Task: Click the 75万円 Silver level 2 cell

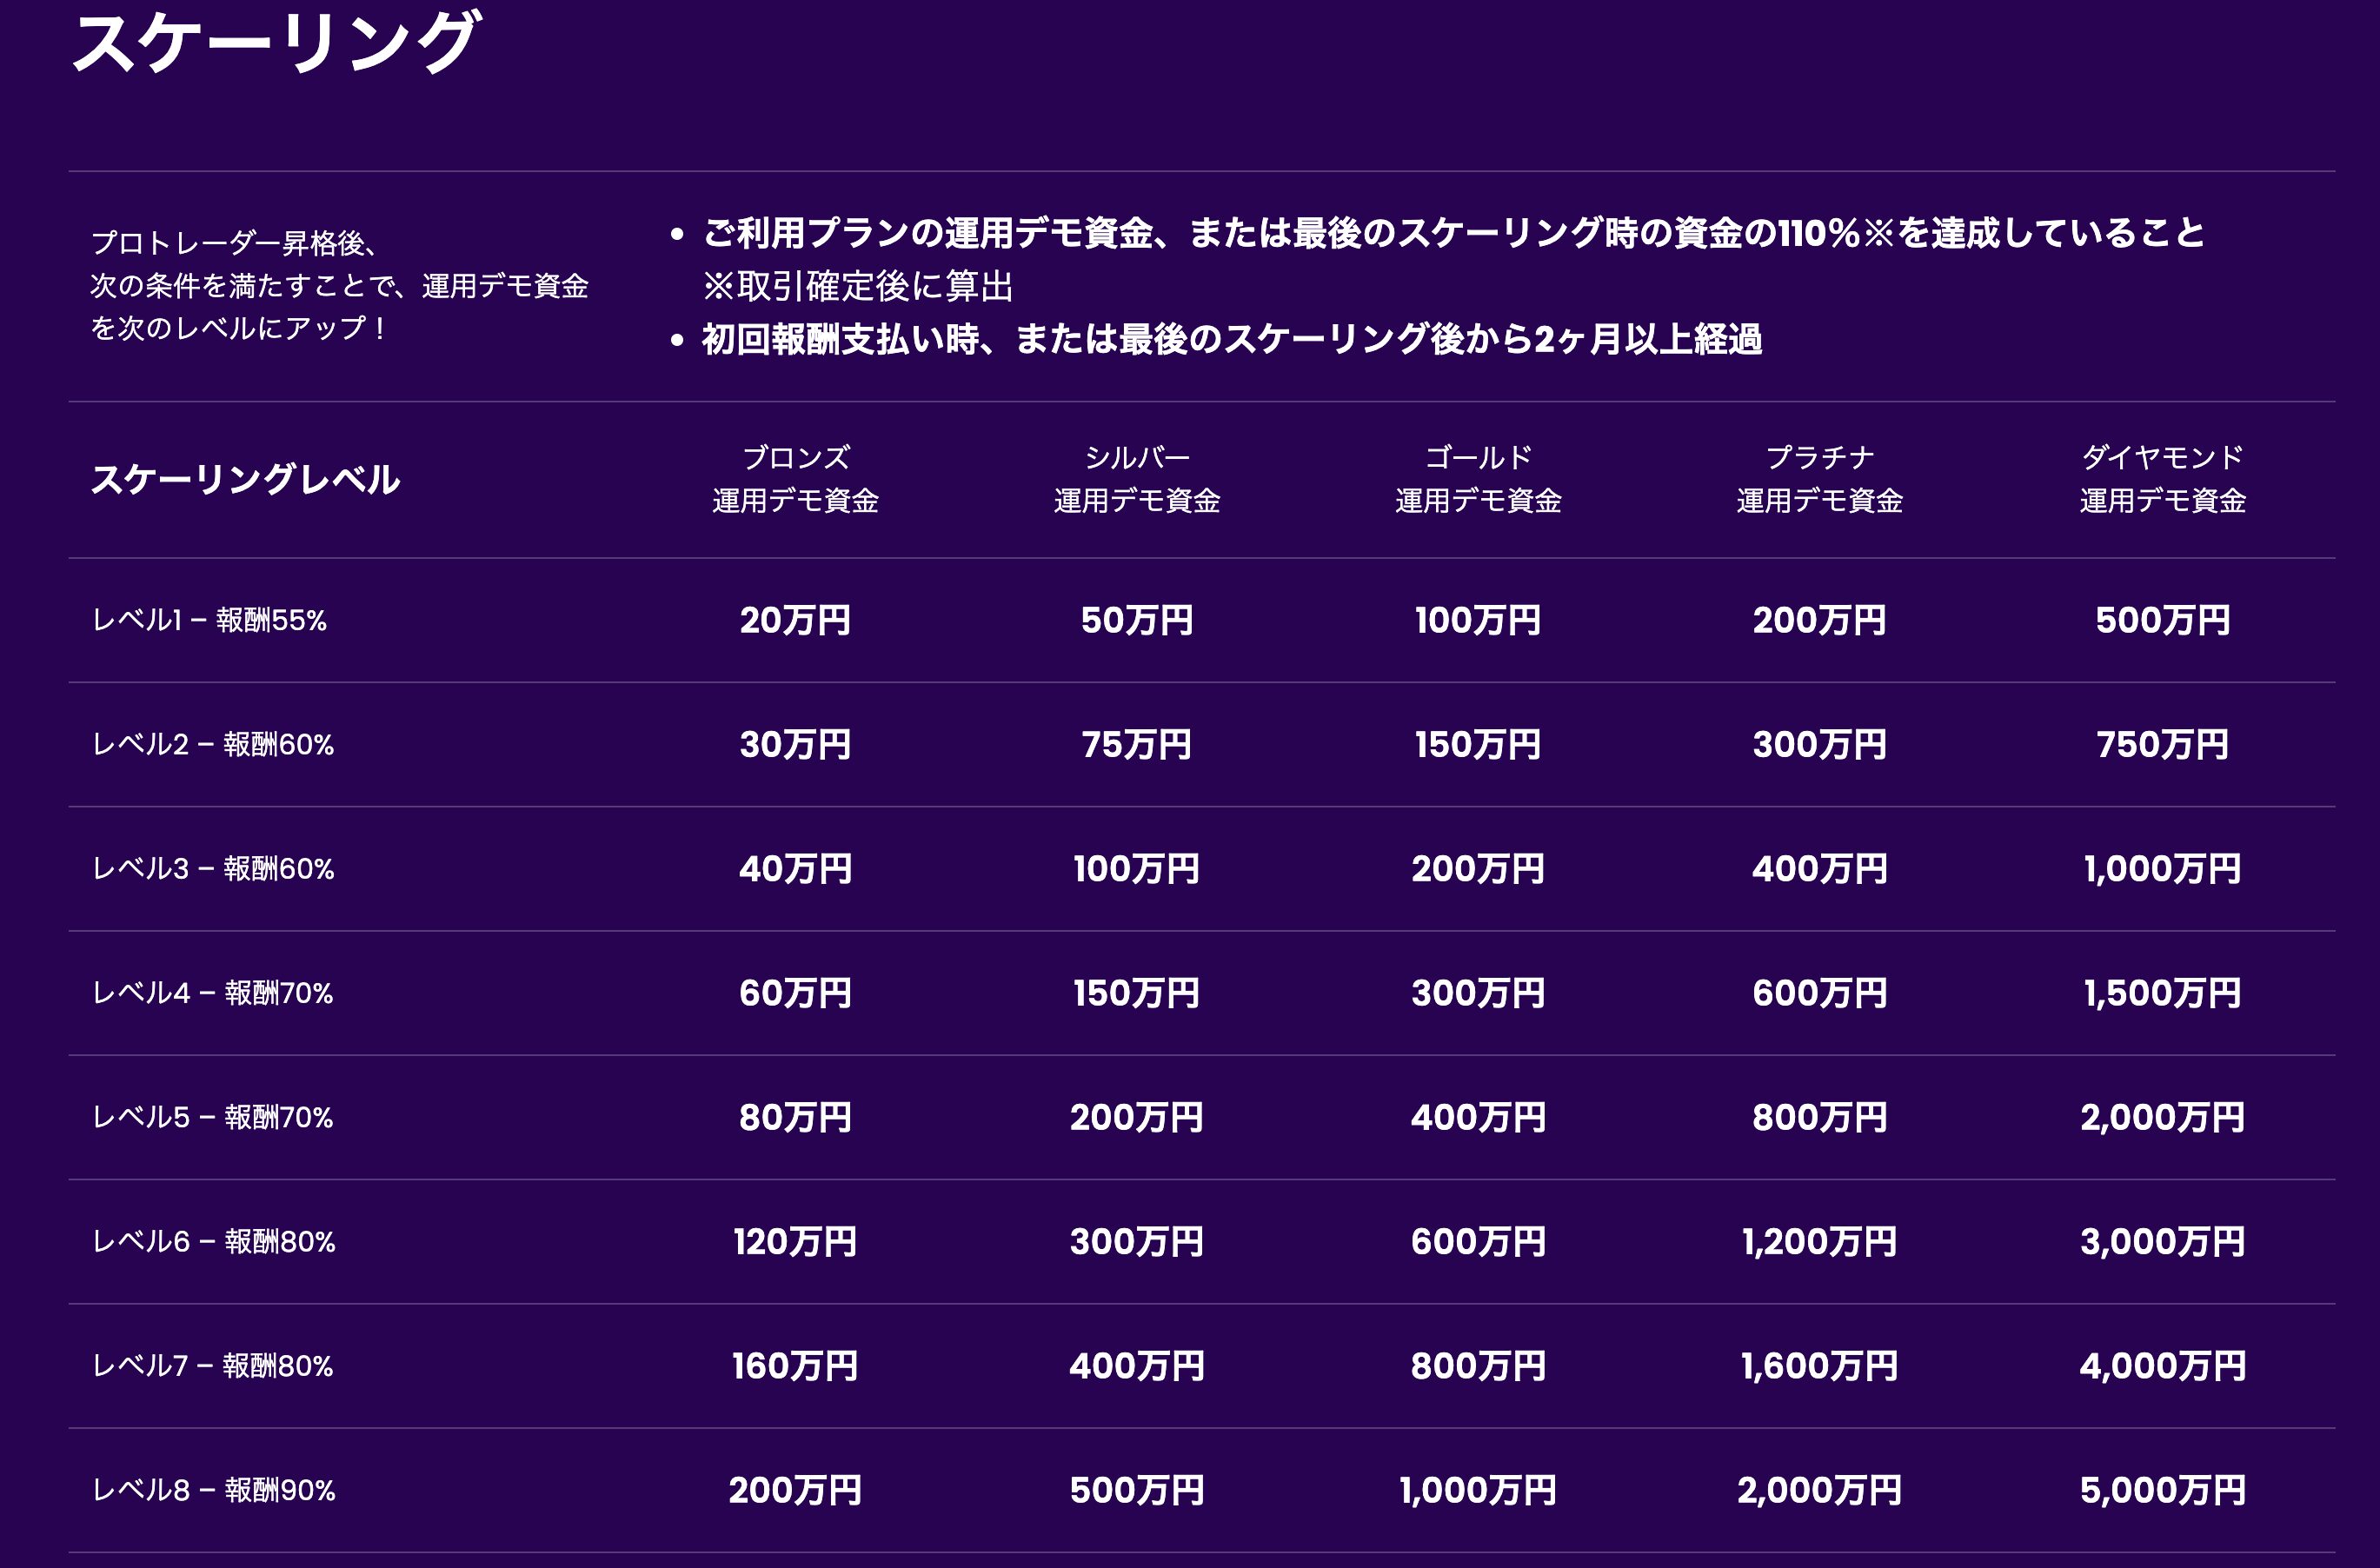Action: point(1137,744)
